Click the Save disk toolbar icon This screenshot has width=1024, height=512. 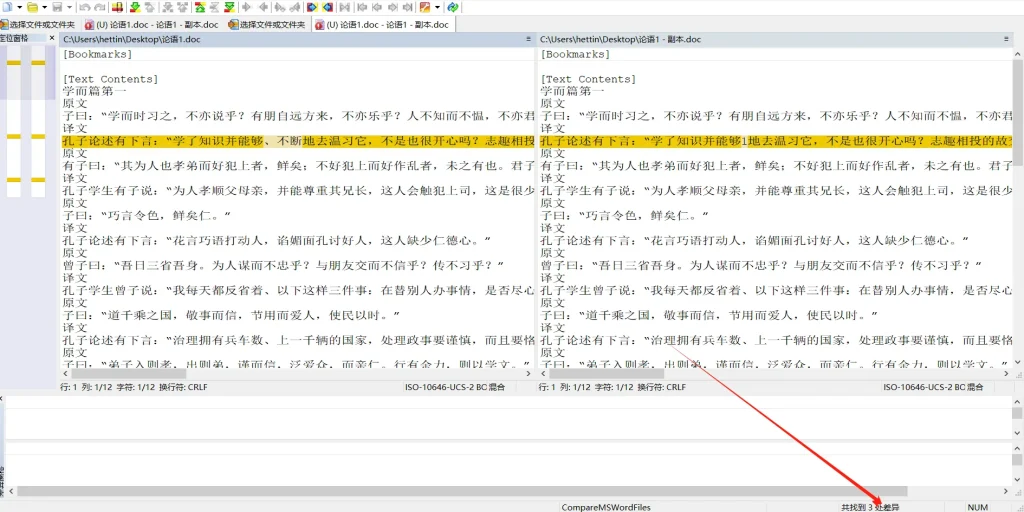(57, 7)
